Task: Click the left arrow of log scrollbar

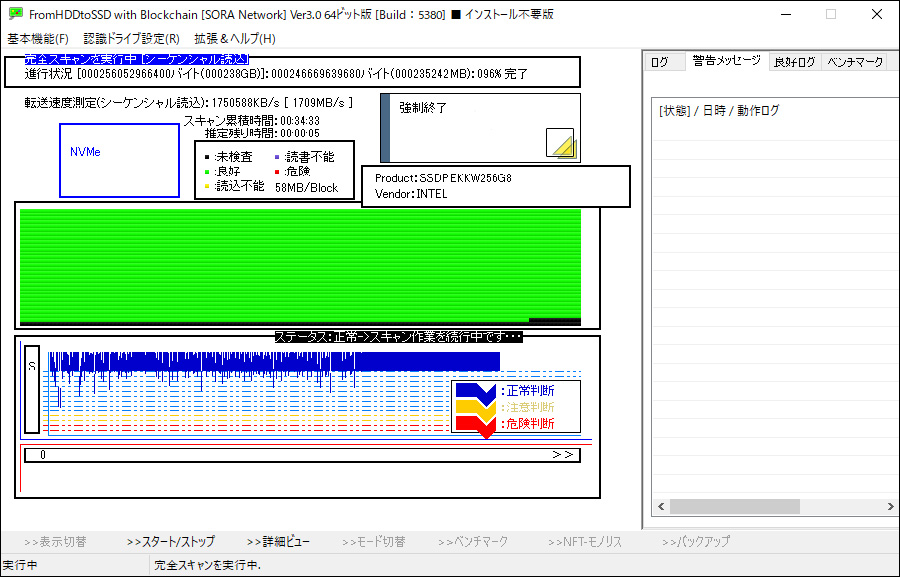Action: point(661,506)
